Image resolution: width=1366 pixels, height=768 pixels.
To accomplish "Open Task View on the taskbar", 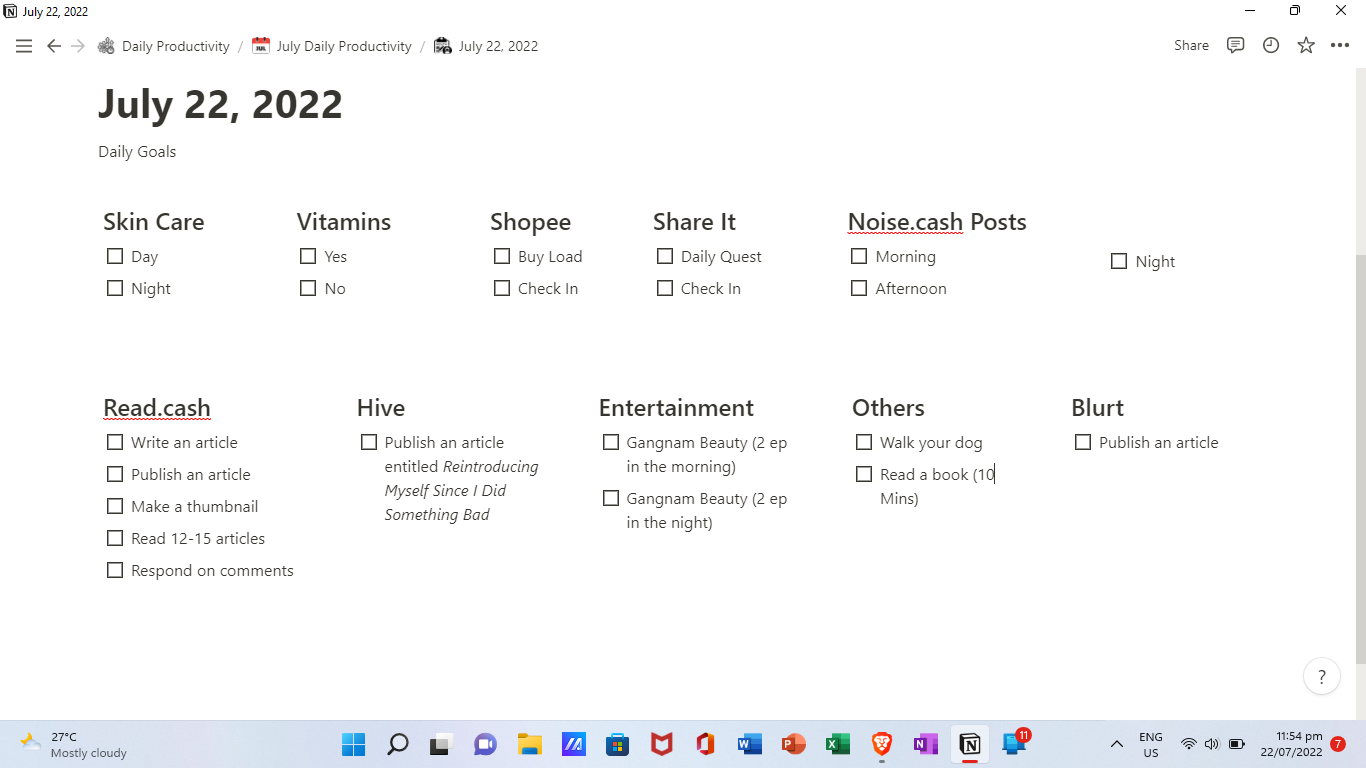I will (441, 744).
